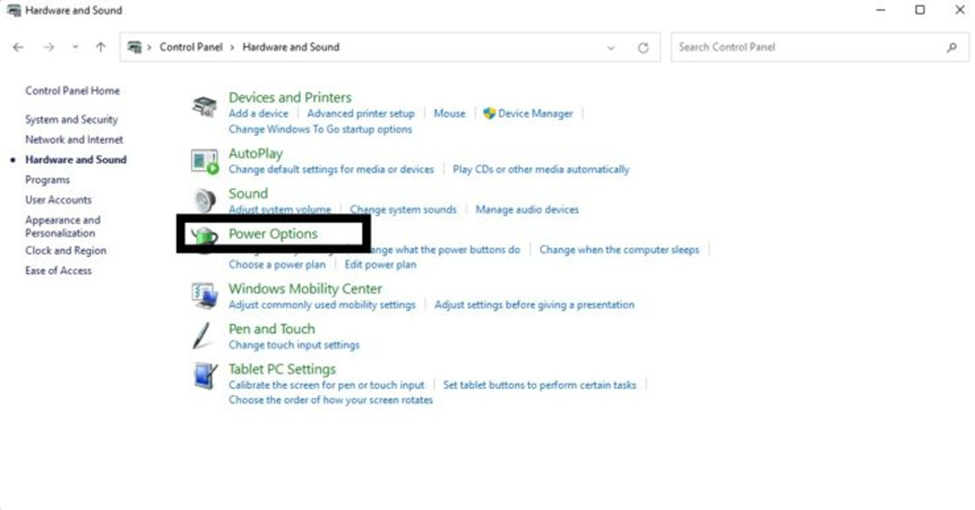Click the Sound speaker icon
This screenshot has width=975, height=510.
(205, 201)
